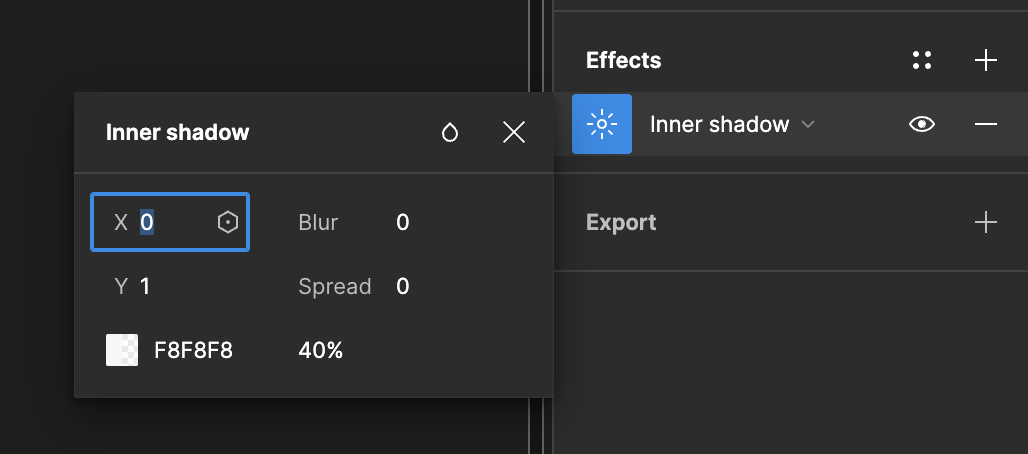The height and width of the screenshot is (454, 1028).
Task: Open the effect styles four-dot icon
Action: pos(922,60)
